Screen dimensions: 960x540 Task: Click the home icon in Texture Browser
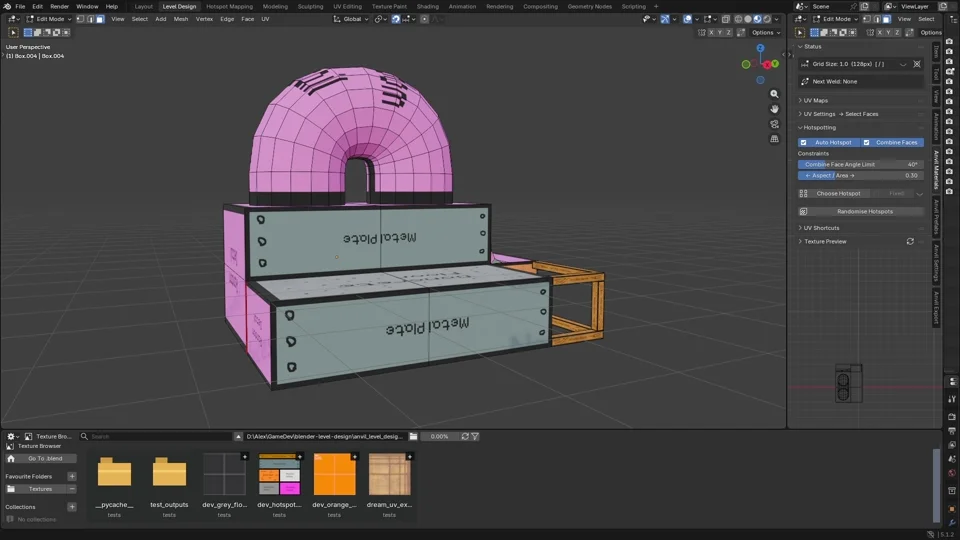click(11, 458)
